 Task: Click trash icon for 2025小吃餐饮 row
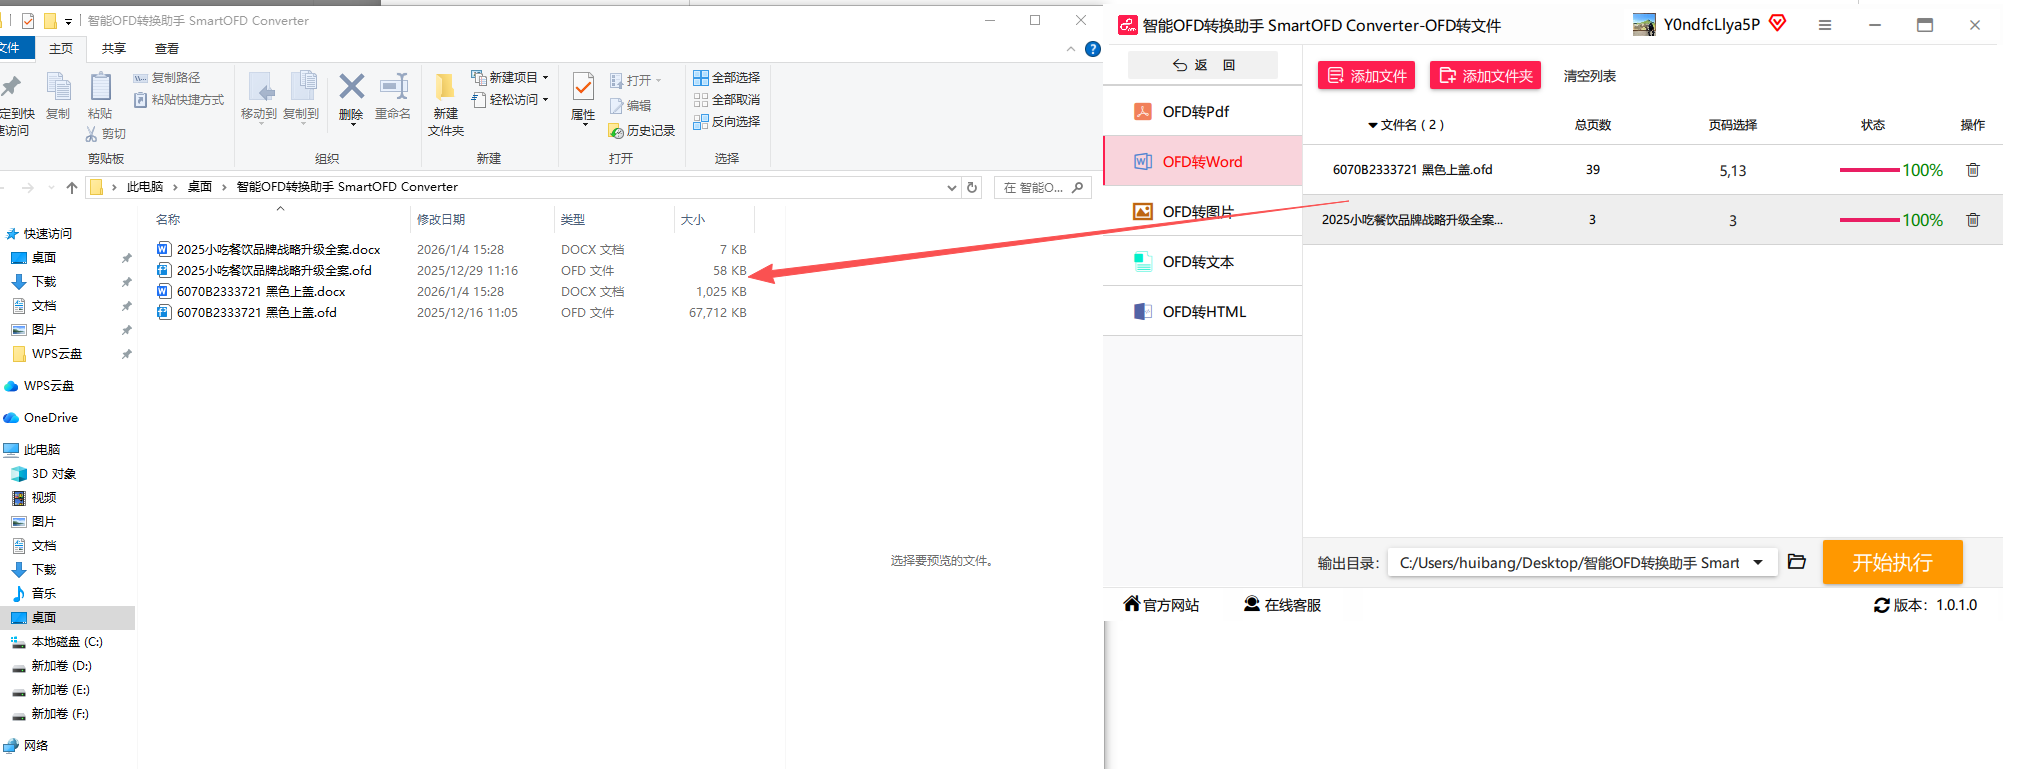point(1972,220)
